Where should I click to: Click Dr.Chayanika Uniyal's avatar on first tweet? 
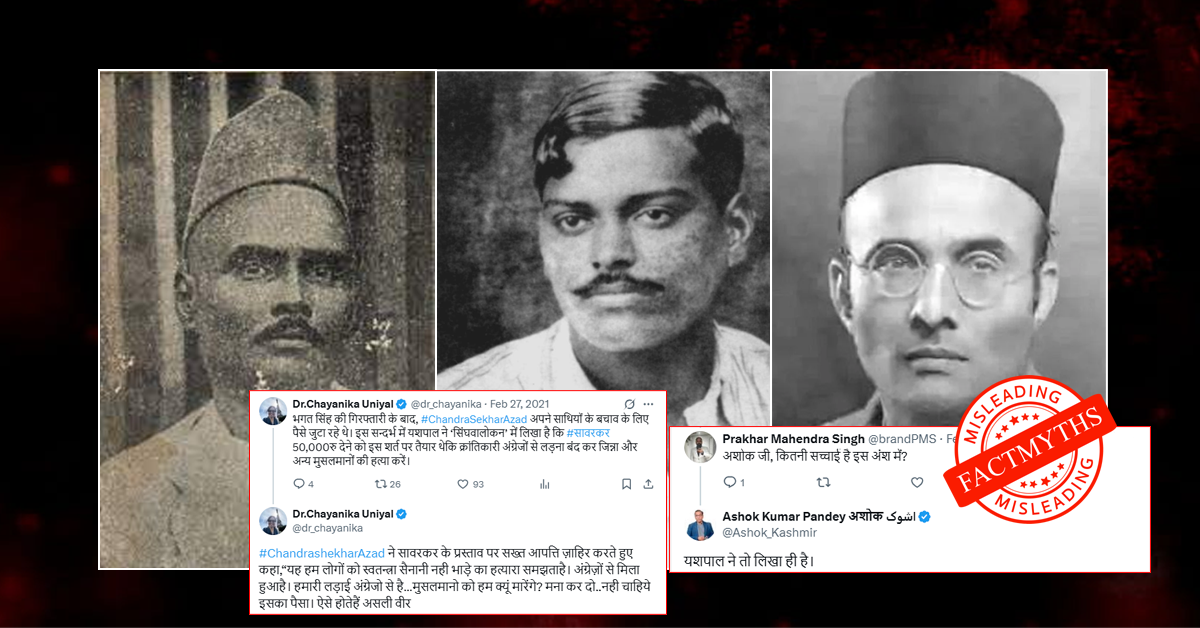click(x=274, y=410)
